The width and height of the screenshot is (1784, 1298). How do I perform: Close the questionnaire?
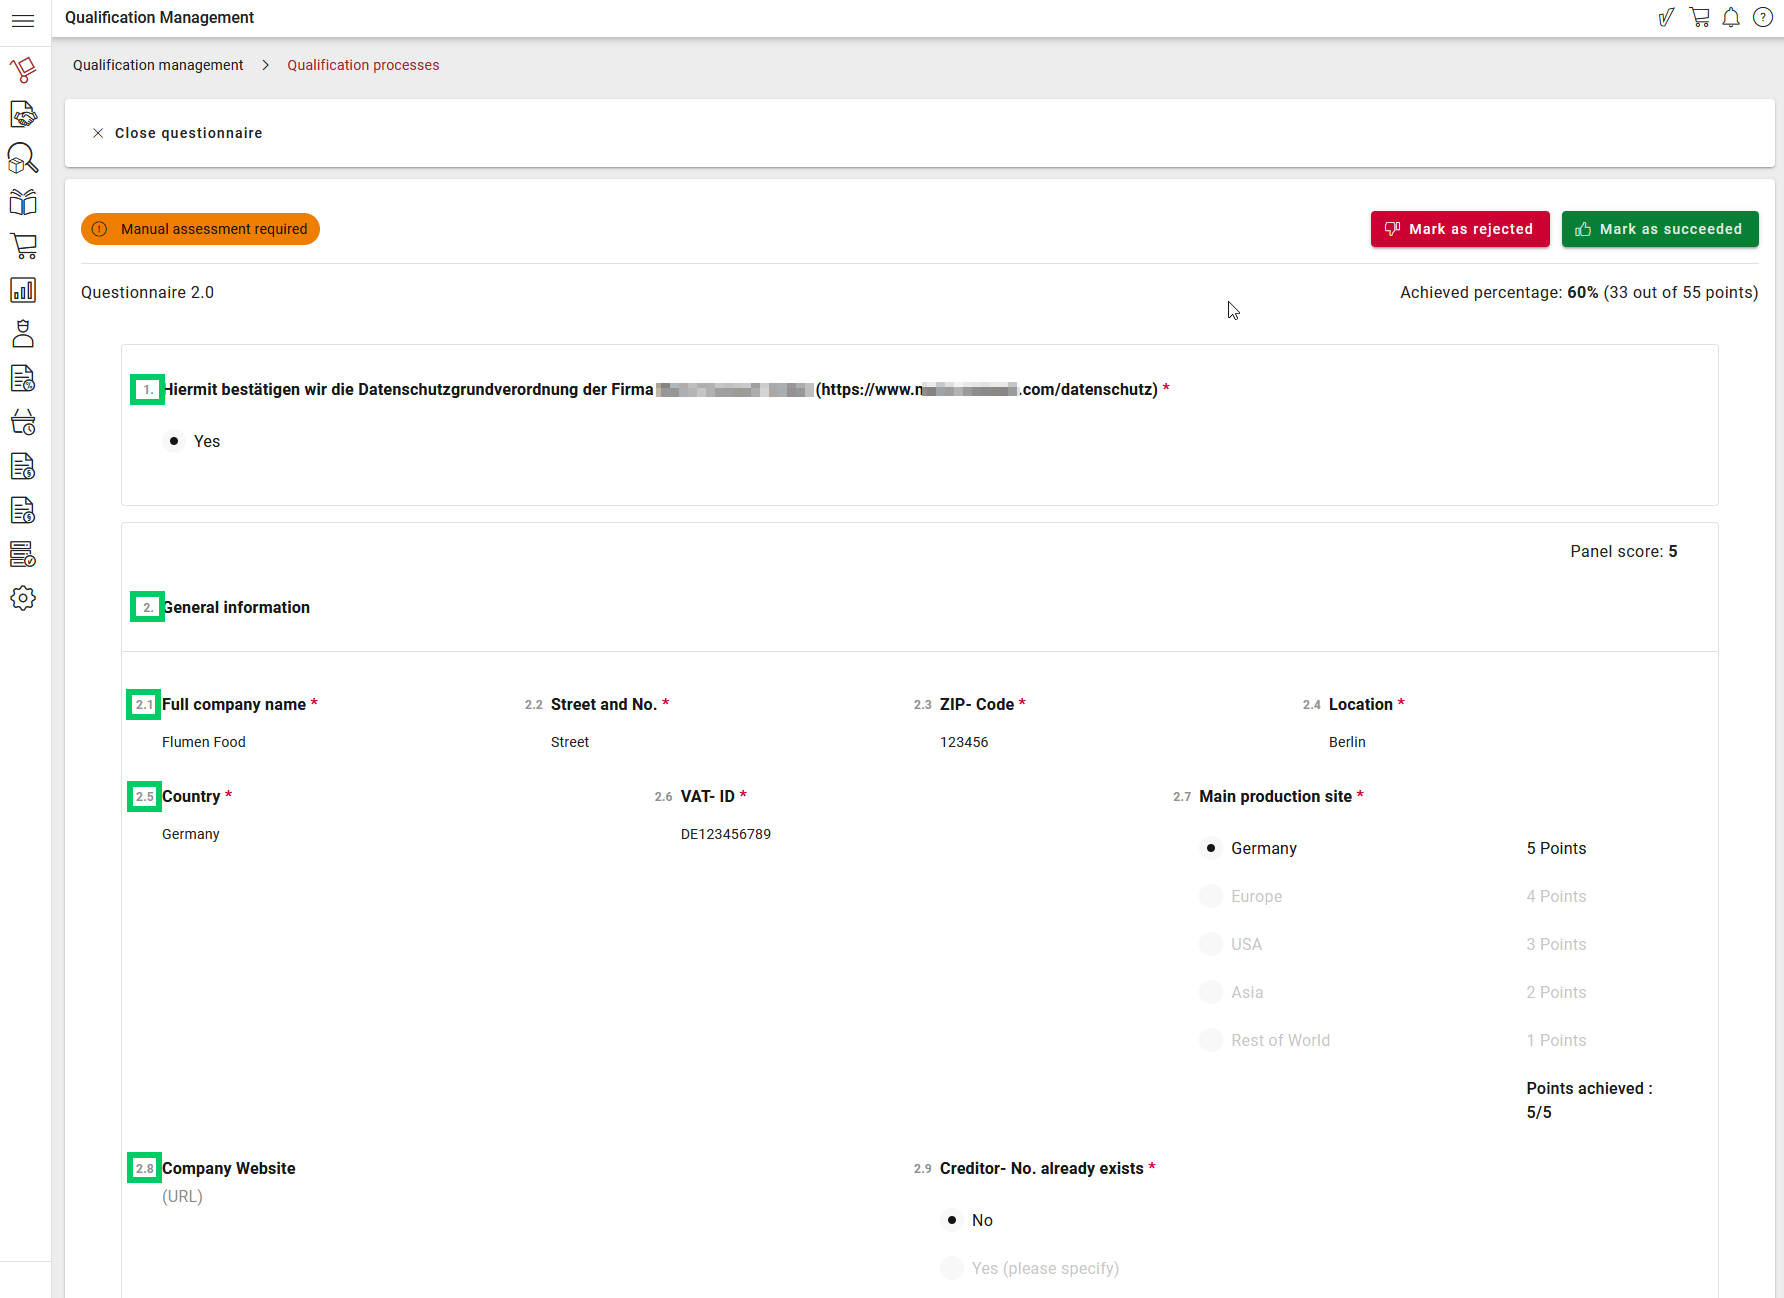(177, 133)
